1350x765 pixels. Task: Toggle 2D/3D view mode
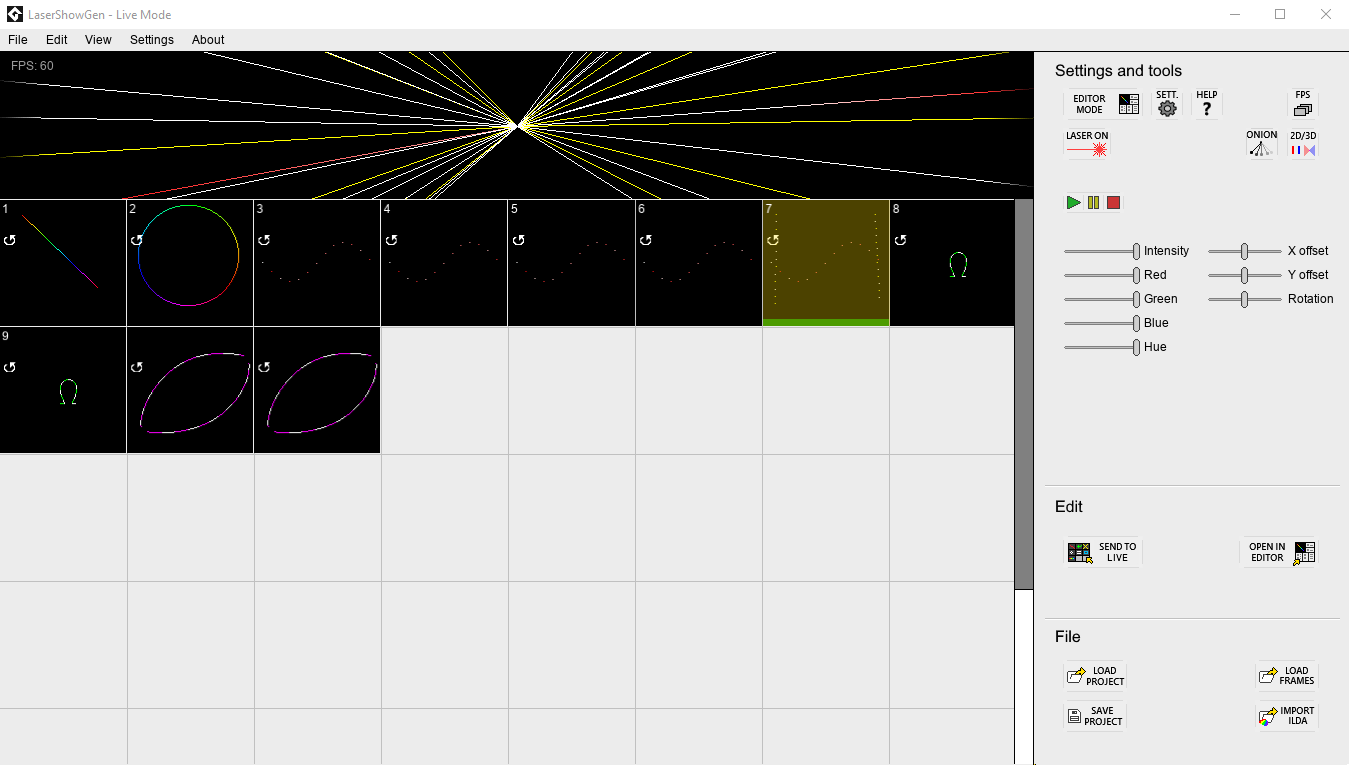[x=1302, y=145]
